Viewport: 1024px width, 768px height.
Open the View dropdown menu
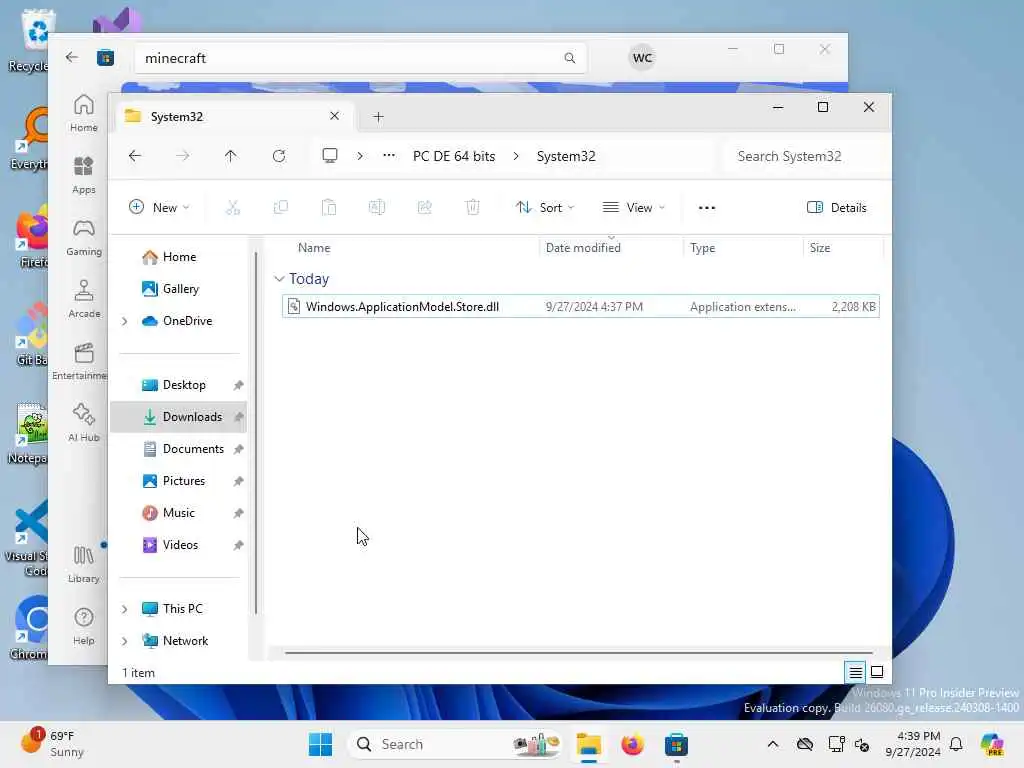[633, 208]
